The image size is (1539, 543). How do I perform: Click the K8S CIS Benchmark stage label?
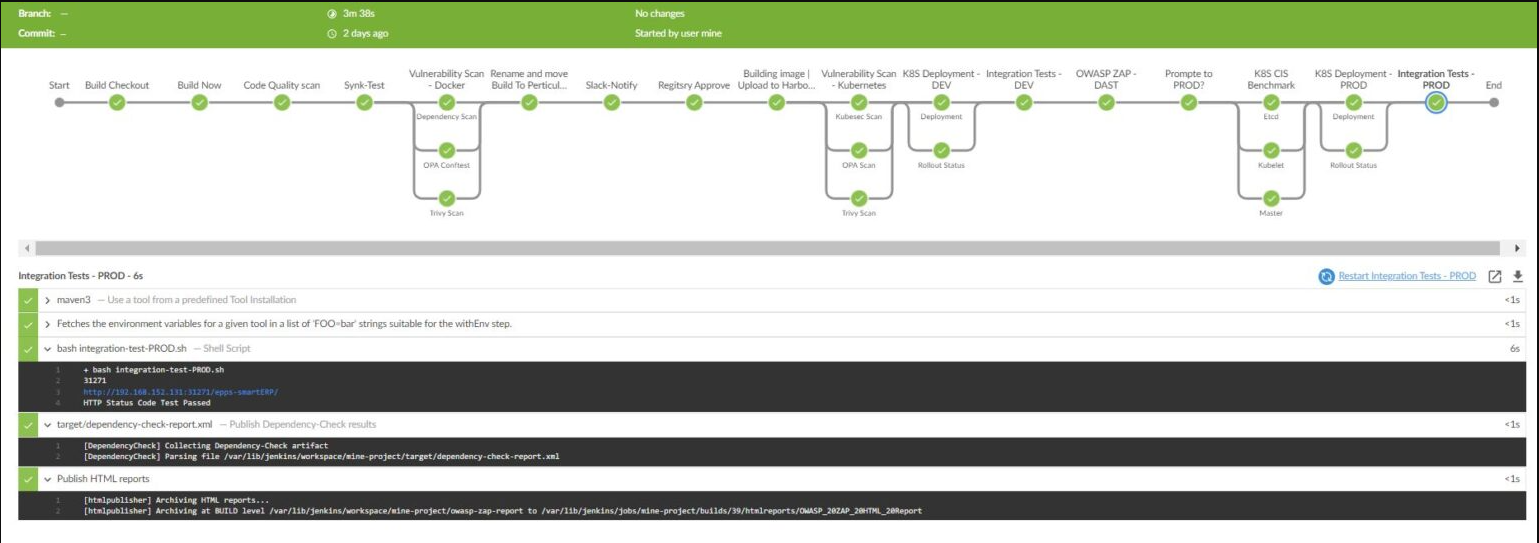point(1271,79)
